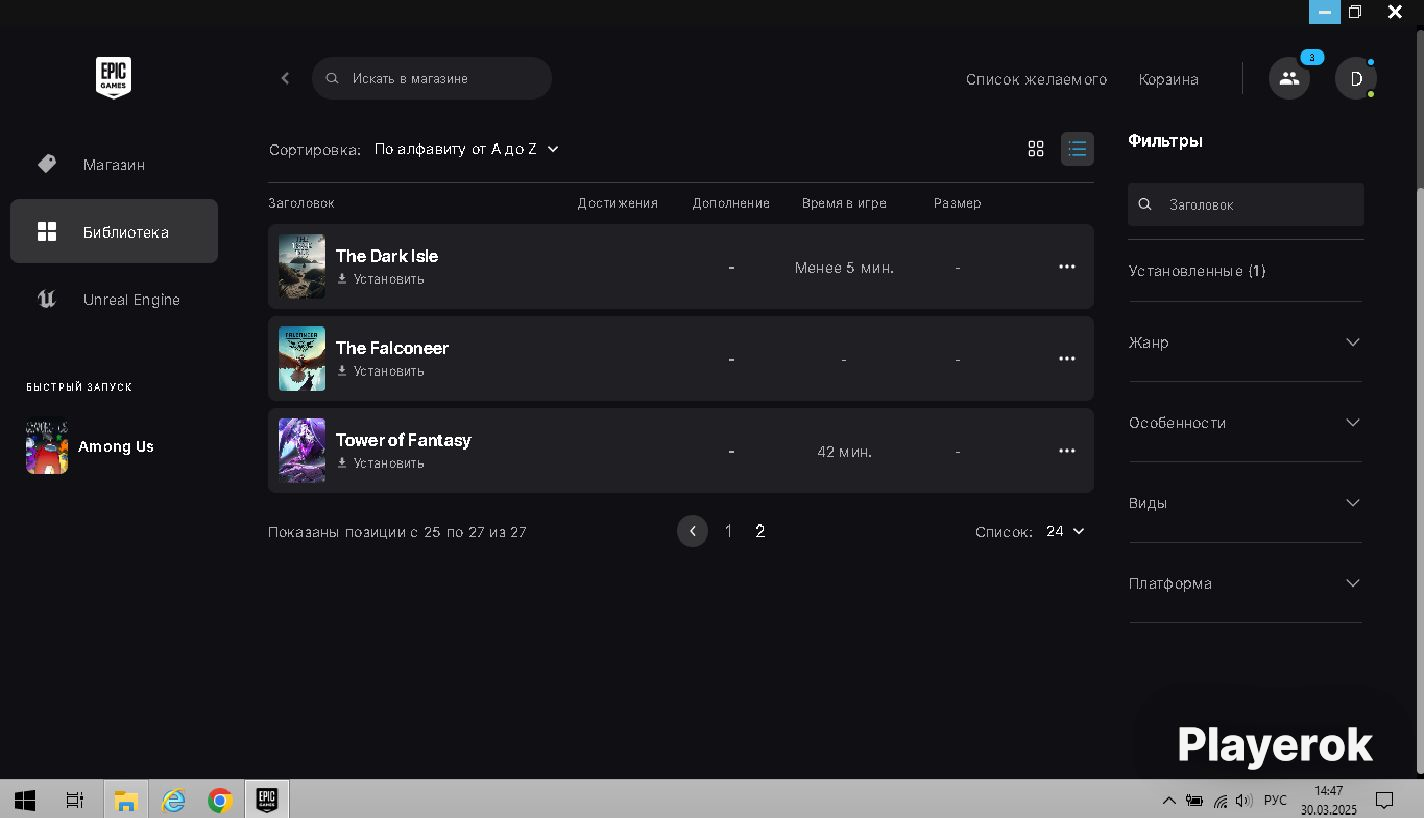Select page 2 in pagination
Viewport: 1424px width, 818px height.
pyautogui.click(x=760, y=531)
